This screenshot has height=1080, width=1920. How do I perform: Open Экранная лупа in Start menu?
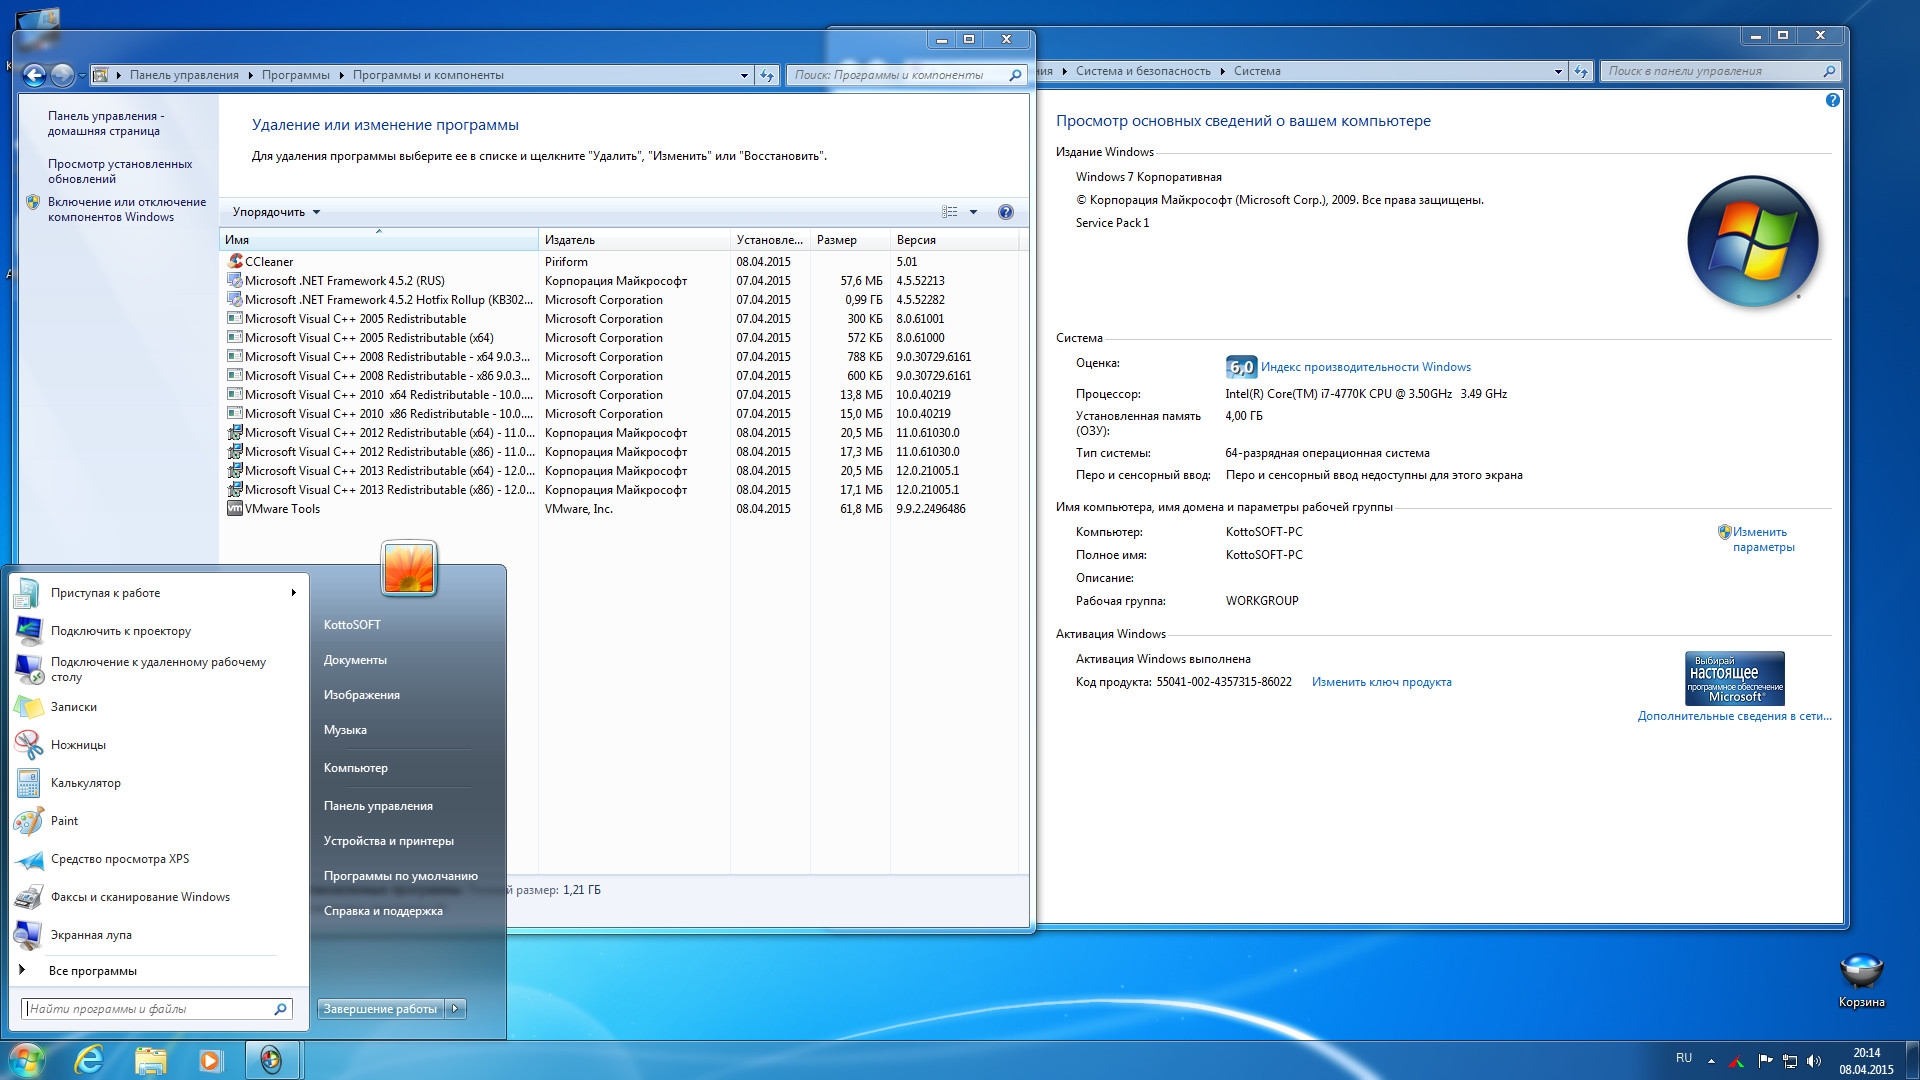point(156,935)
